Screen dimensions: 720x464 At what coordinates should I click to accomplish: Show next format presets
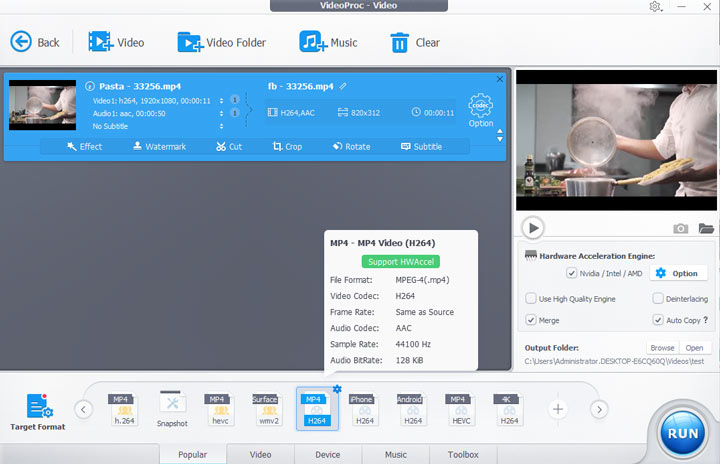599,409
